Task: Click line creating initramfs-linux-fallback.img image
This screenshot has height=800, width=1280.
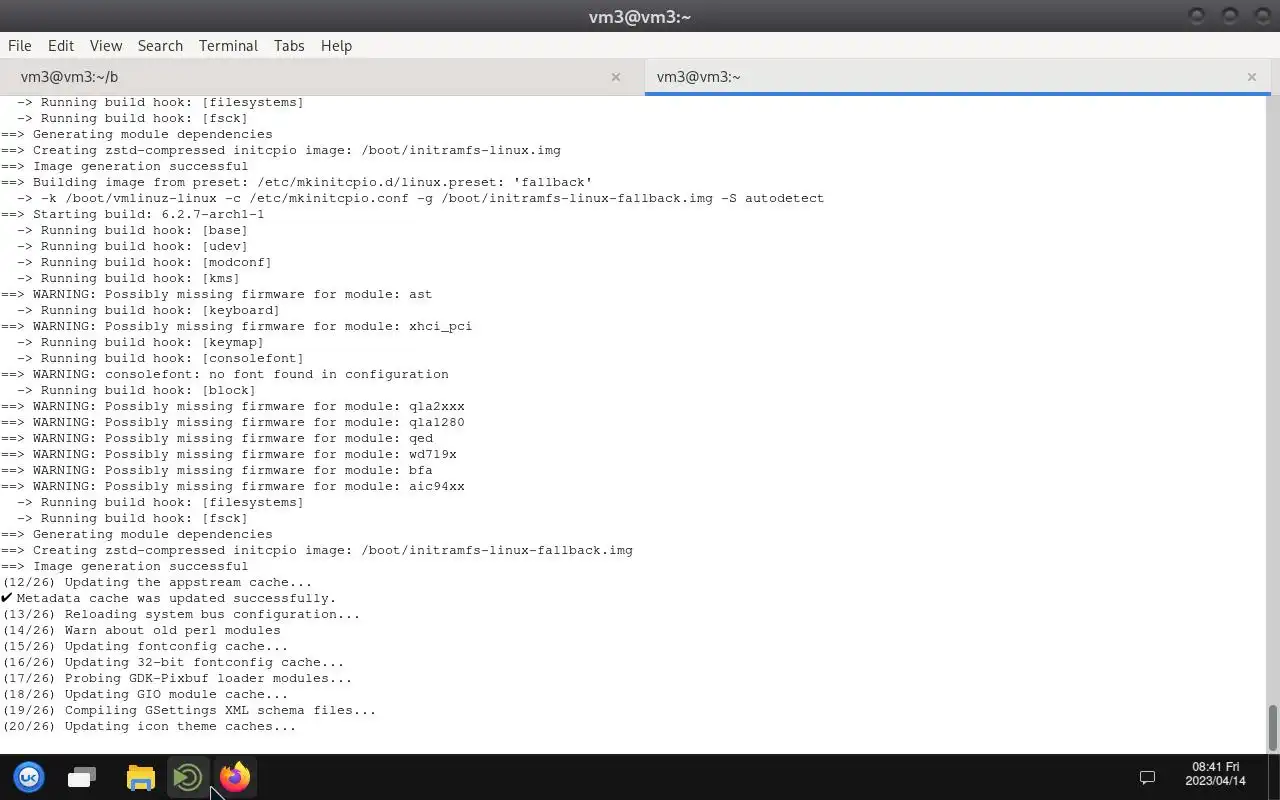Action: (317, 550)
